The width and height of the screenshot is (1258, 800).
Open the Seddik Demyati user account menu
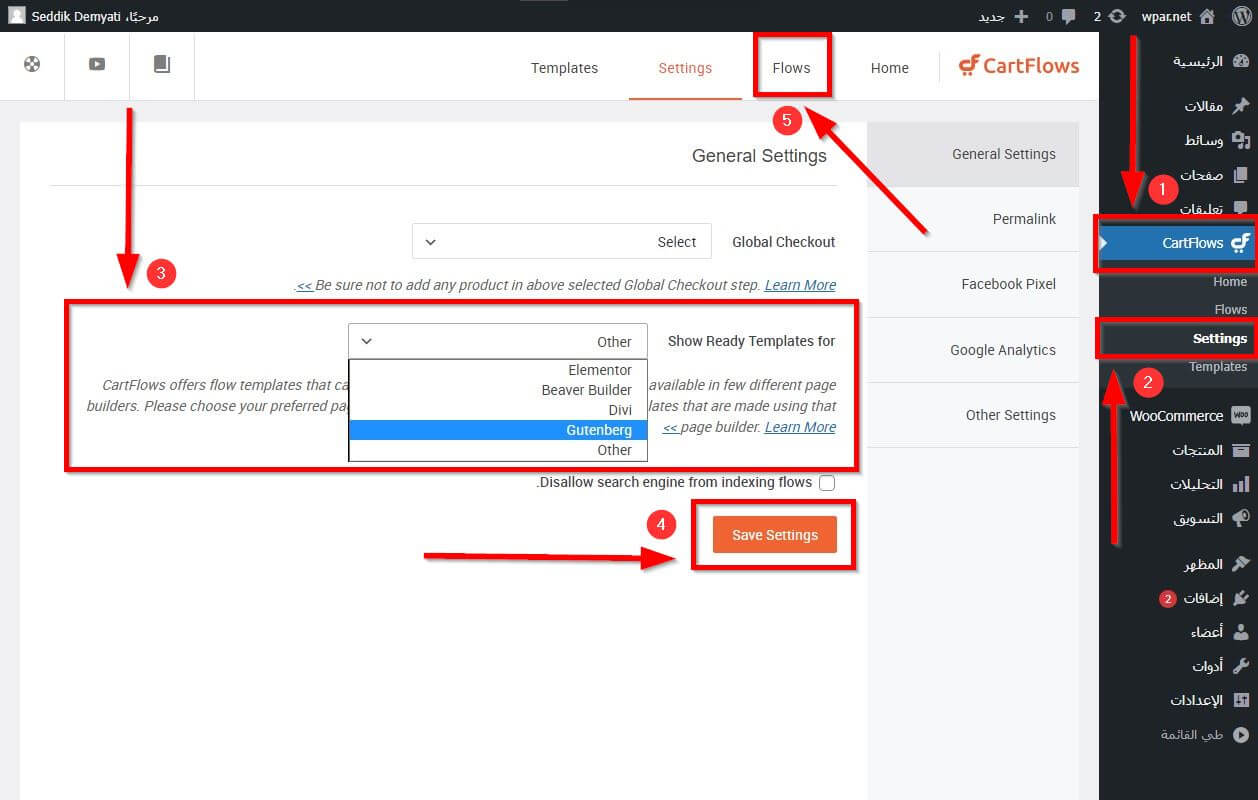click(x=84, y=16)
